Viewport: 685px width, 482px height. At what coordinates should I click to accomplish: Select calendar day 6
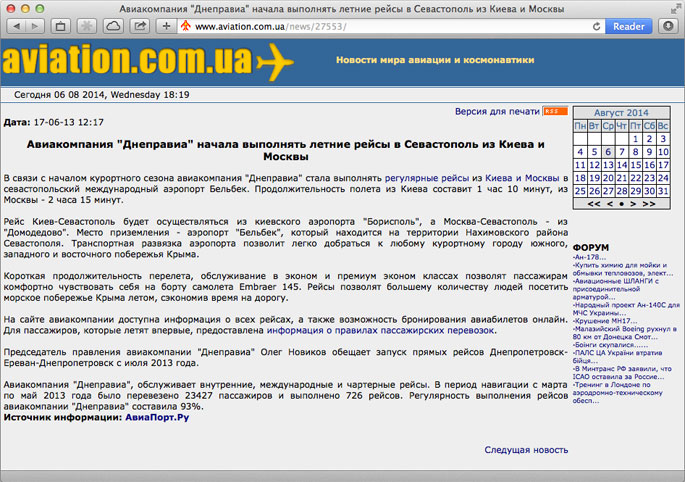[x=608, y=152]
